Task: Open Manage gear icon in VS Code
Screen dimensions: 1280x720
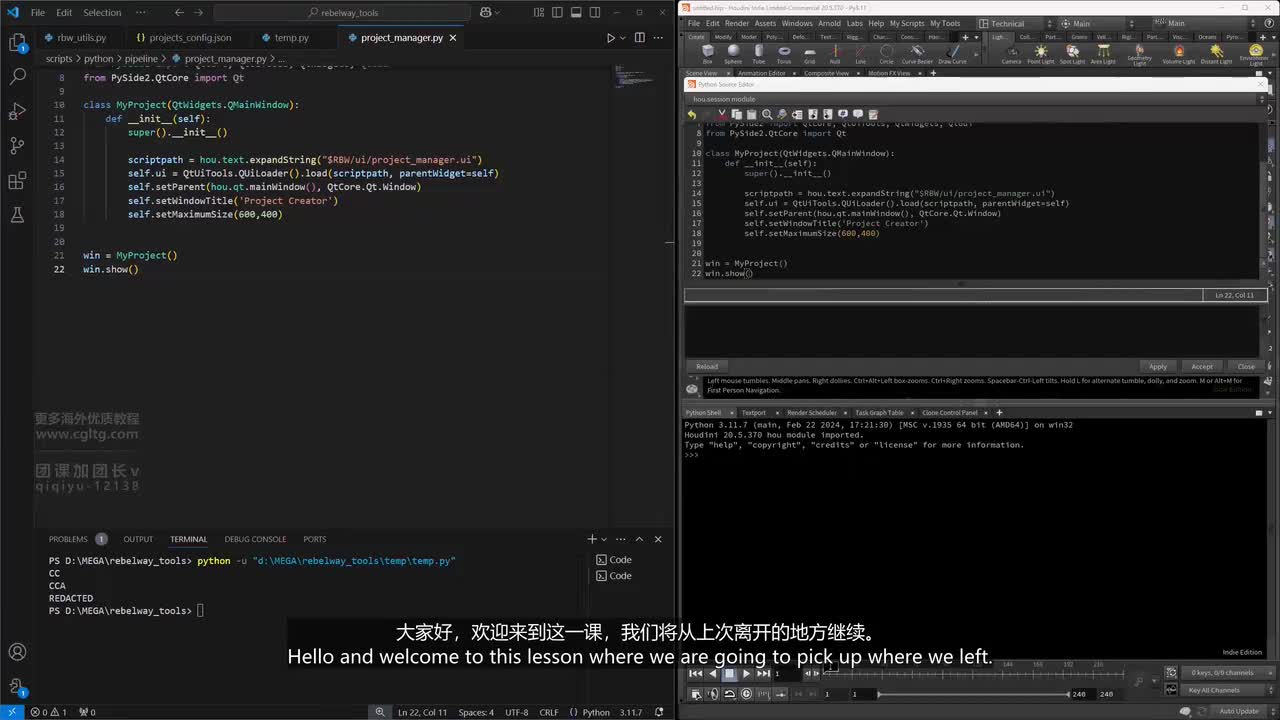Action: click(x=17, y=687)
